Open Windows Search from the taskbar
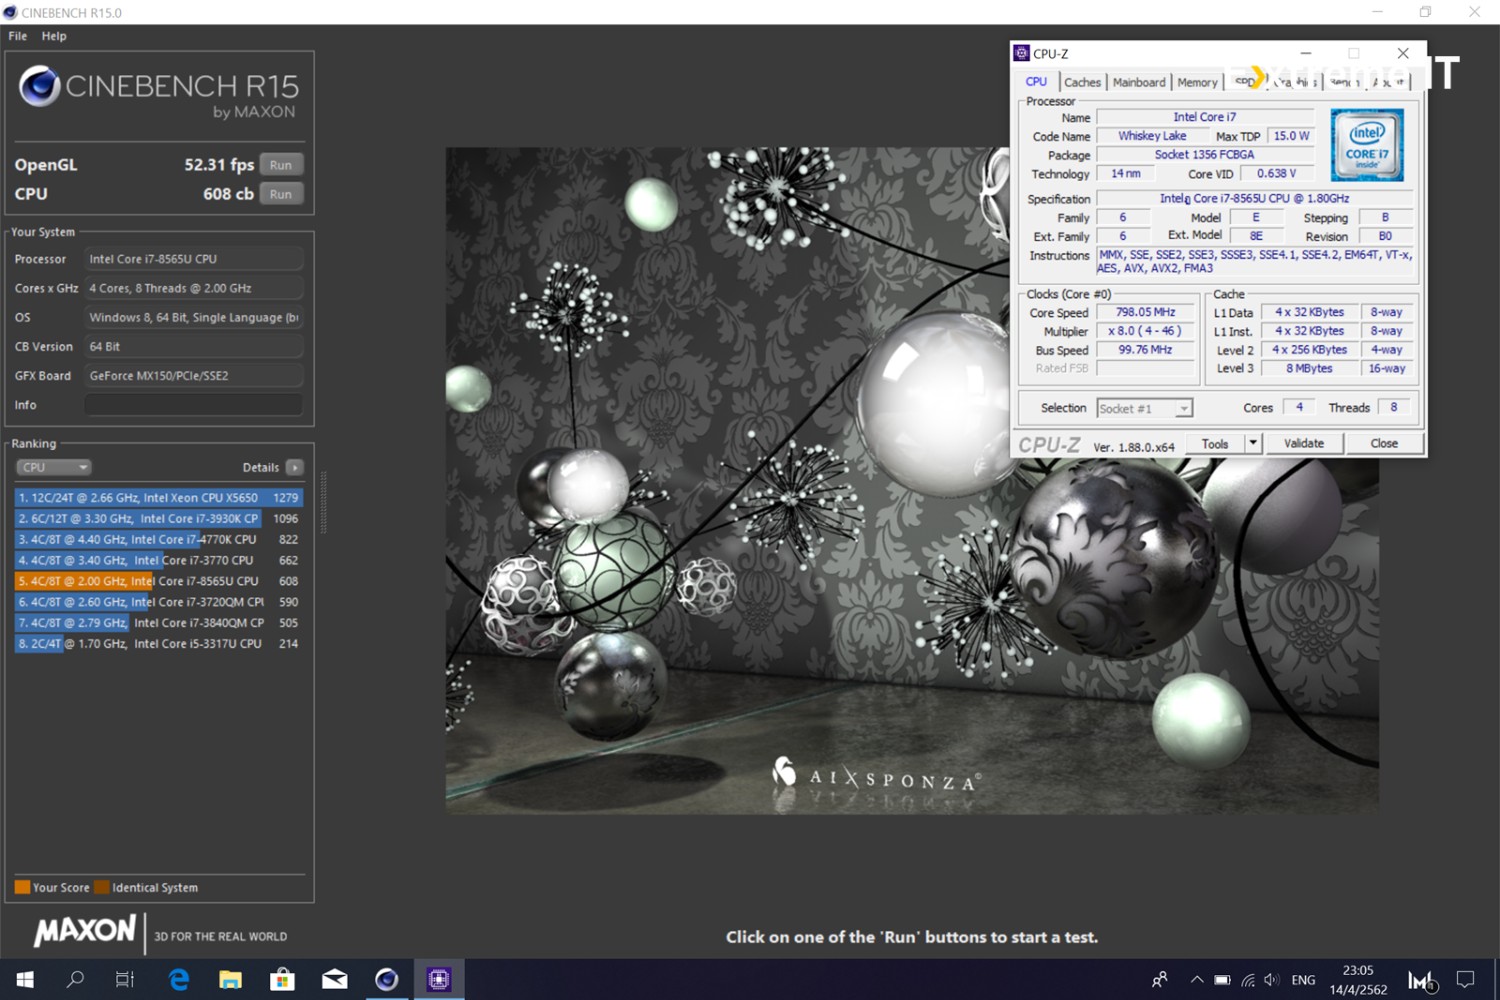 tap(75, 980)
